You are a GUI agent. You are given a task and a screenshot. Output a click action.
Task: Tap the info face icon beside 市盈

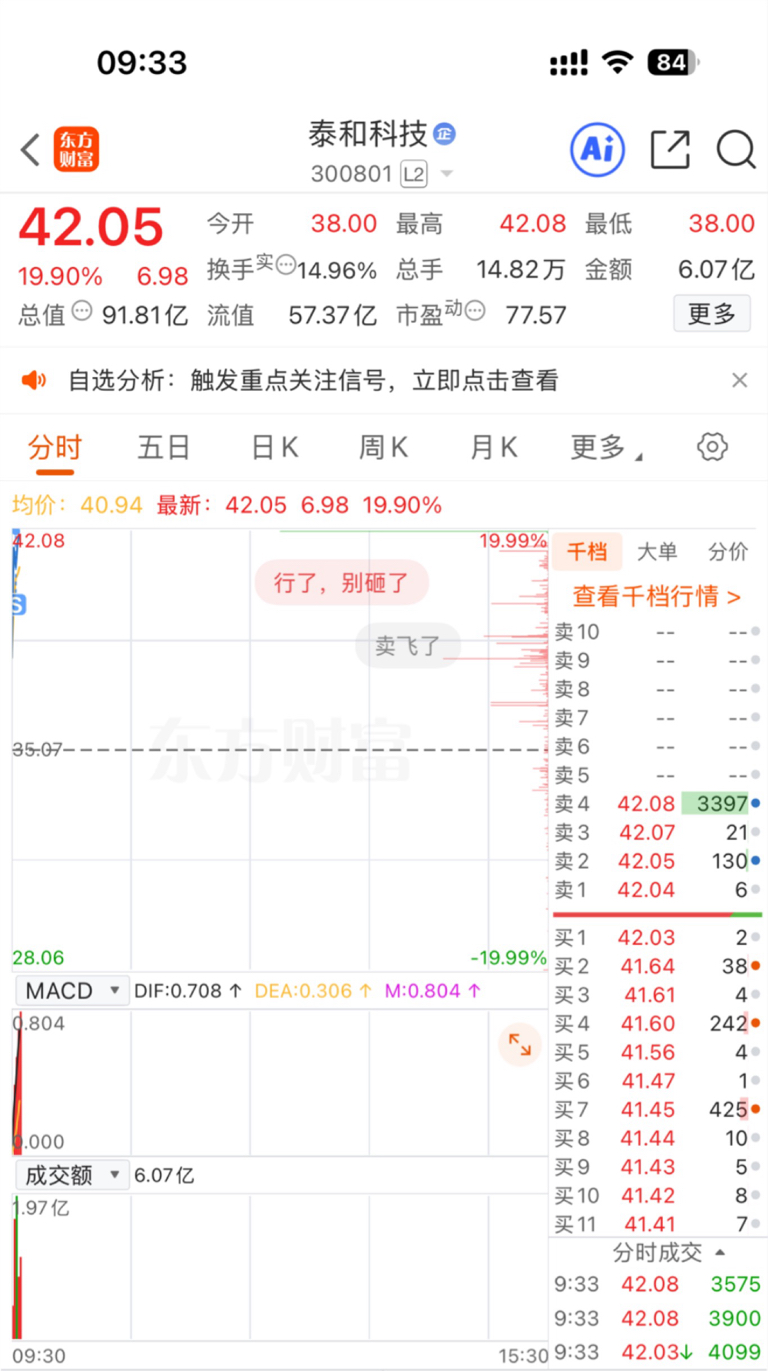pos(476,310)
